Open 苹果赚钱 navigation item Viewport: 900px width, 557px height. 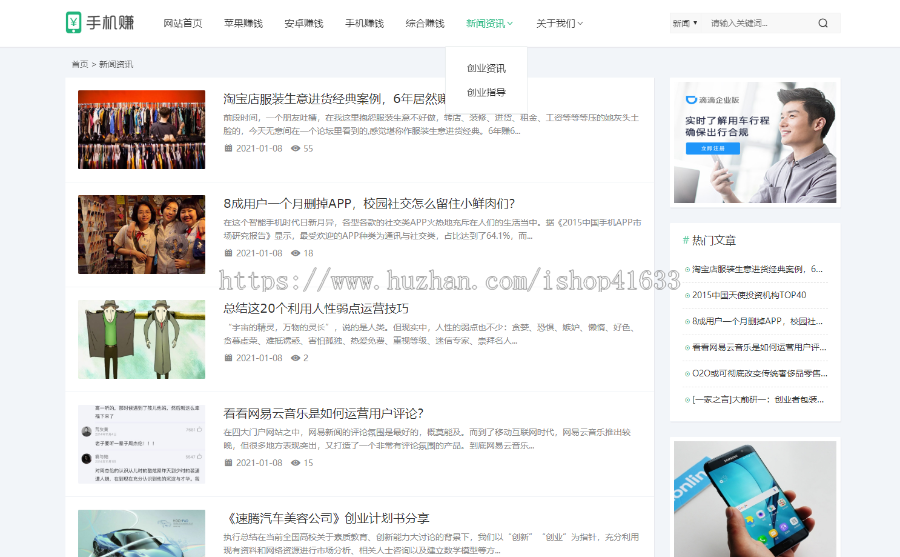point(243,24)
